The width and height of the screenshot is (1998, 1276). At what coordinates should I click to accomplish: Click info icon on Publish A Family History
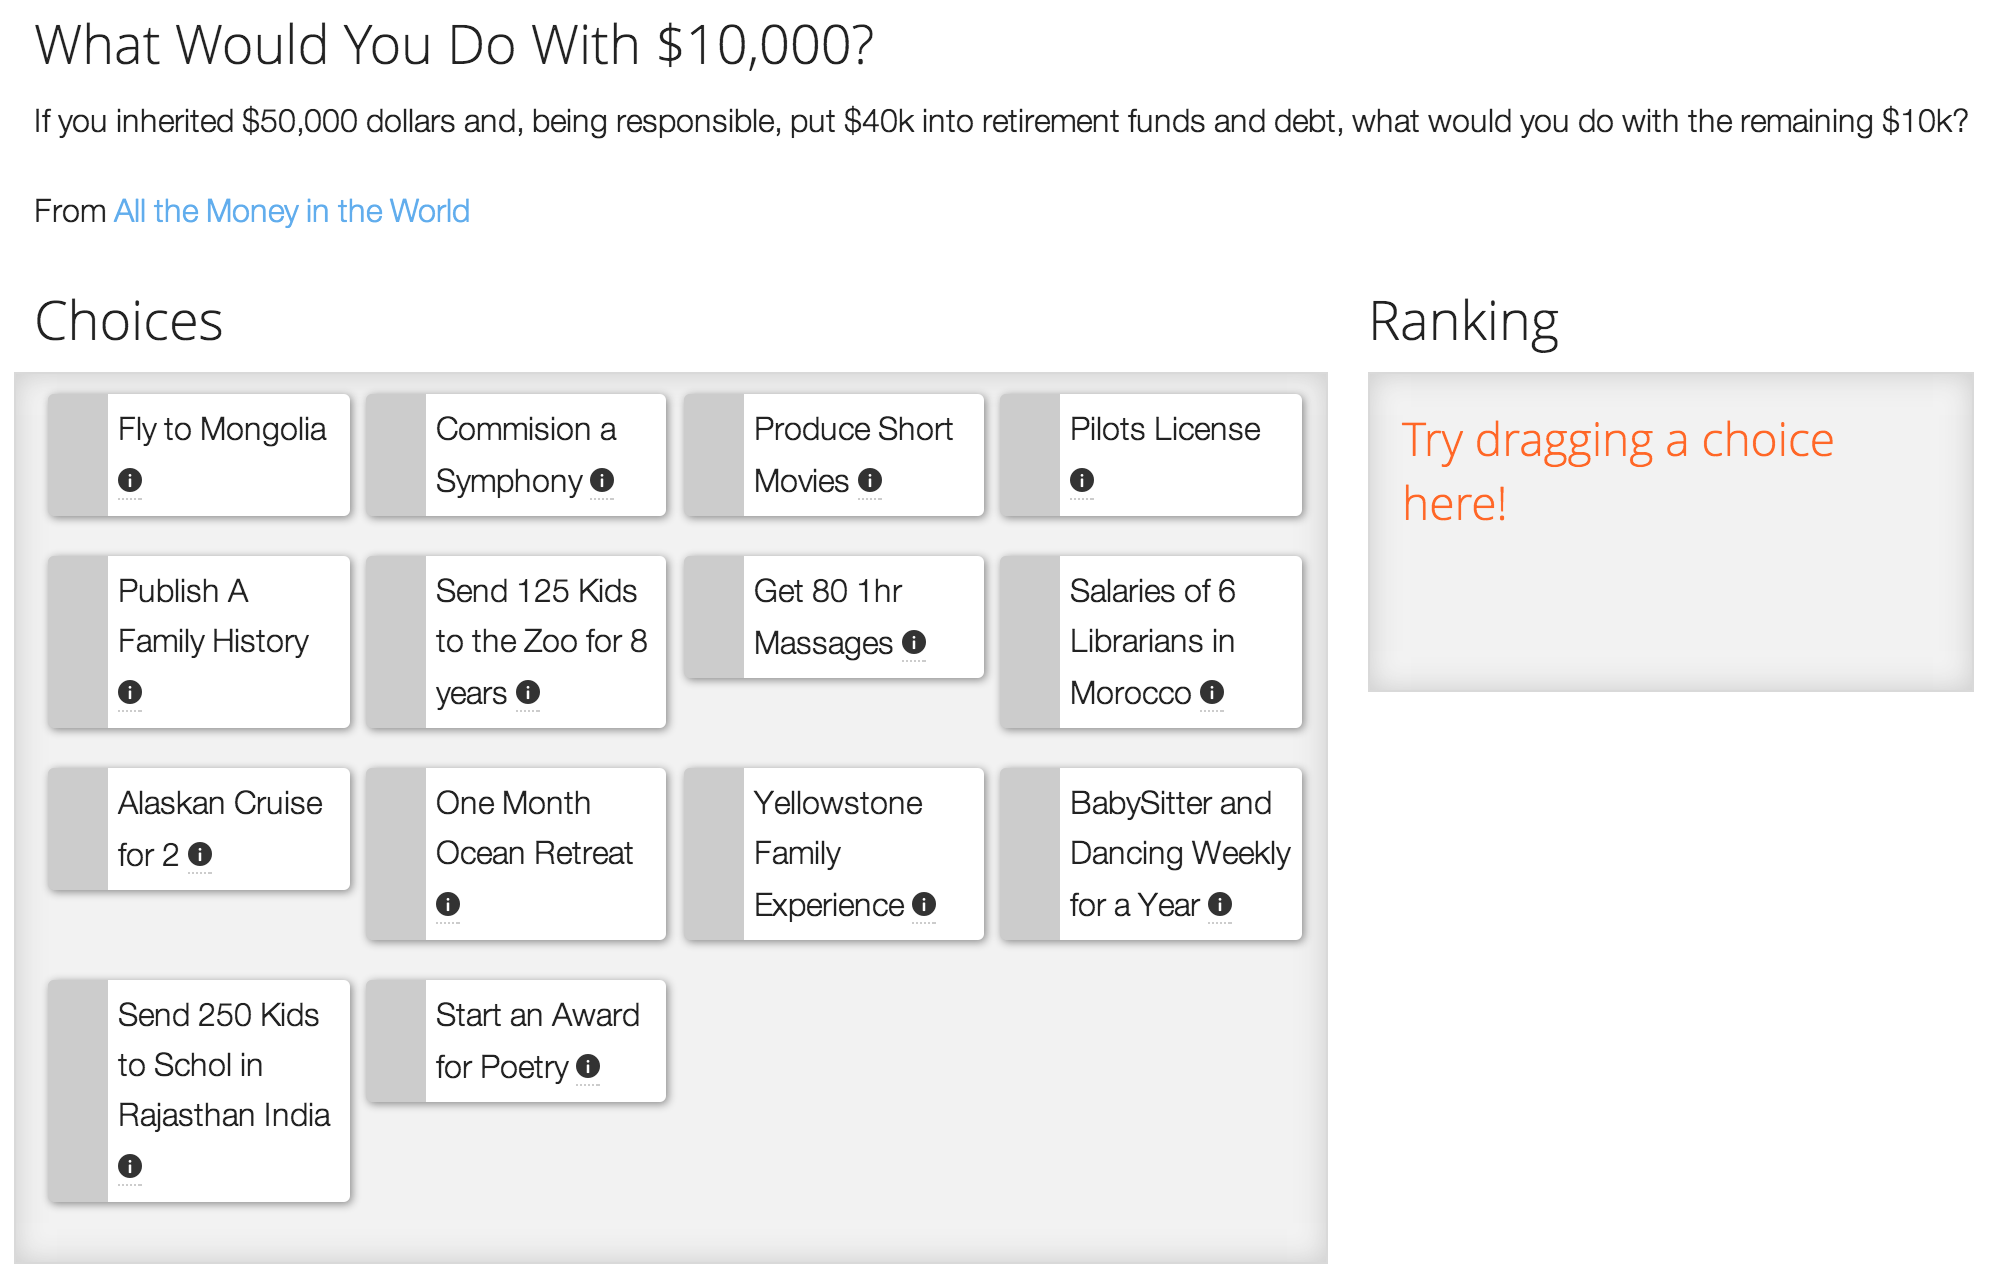130,692
